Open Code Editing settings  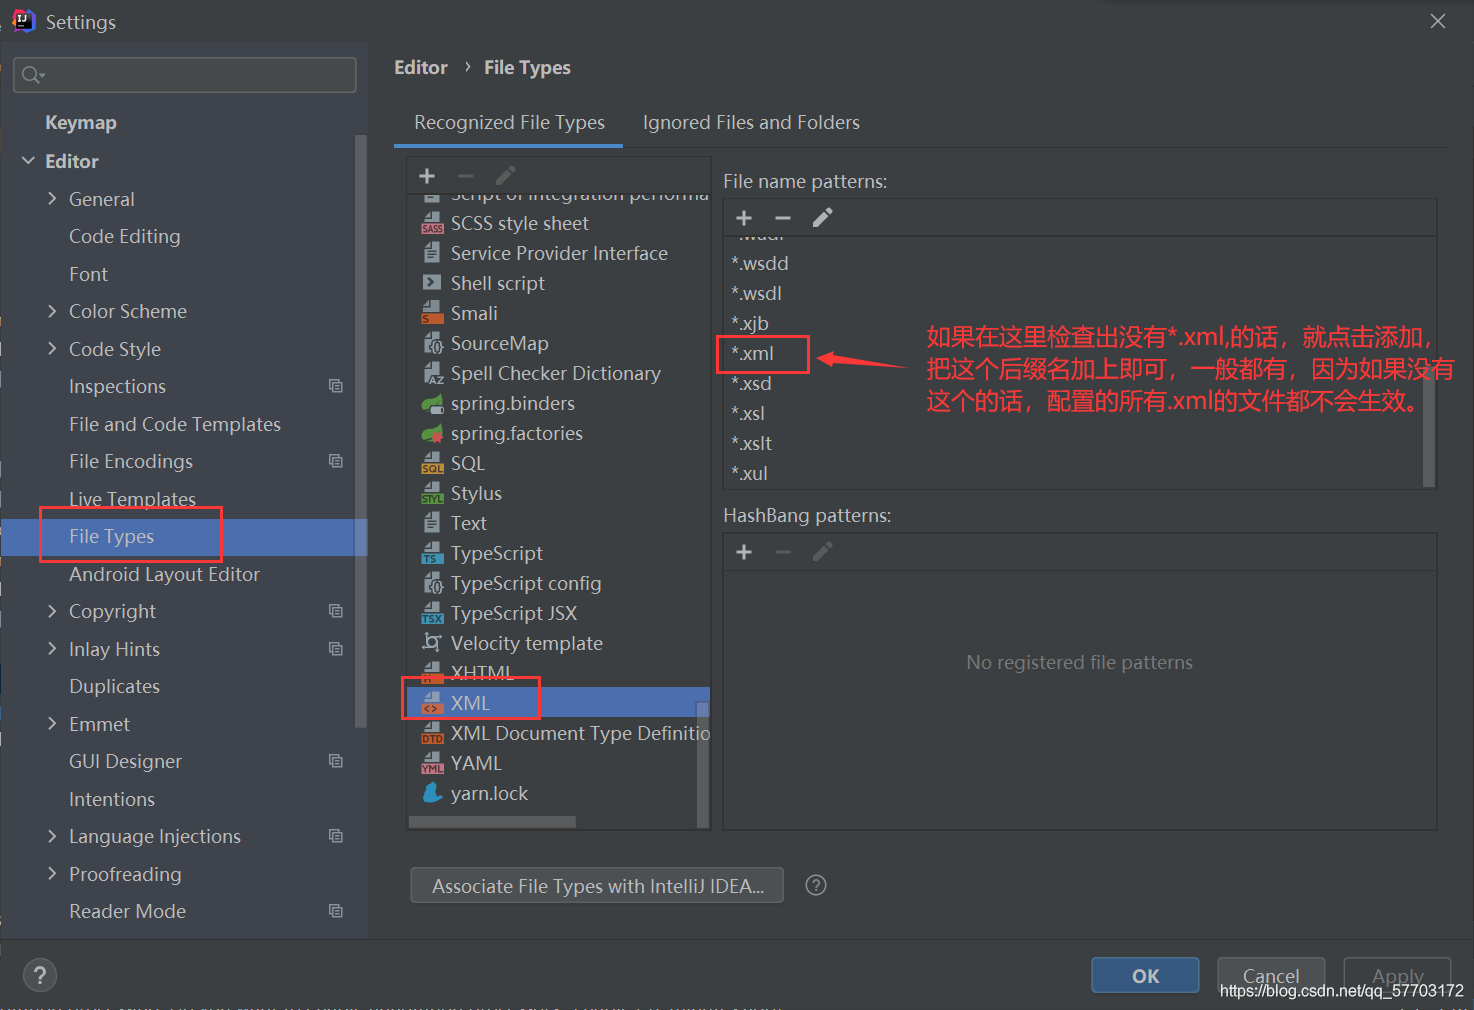pyautogui.click(x=125, y=236)
